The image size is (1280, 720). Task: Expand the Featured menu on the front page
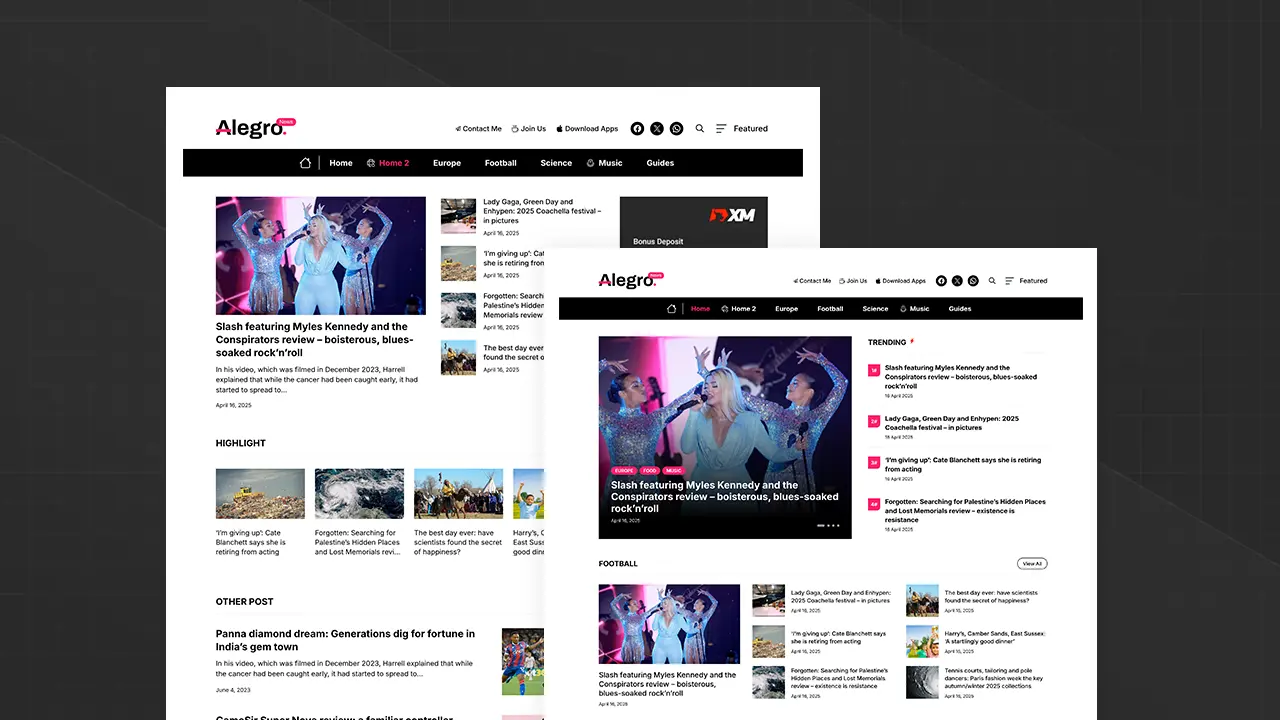(x=1026, y=281)
